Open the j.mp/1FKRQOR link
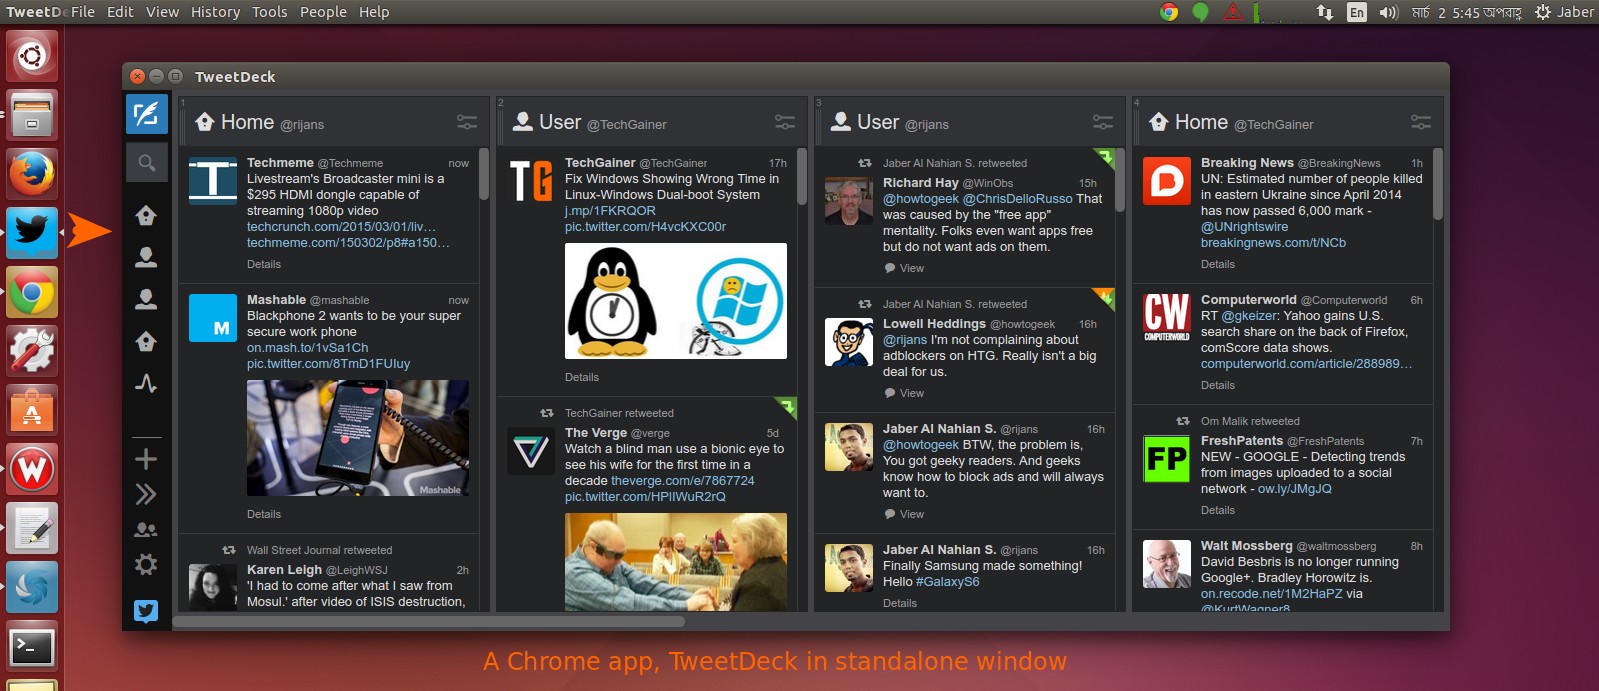 (x=610, y=211)
